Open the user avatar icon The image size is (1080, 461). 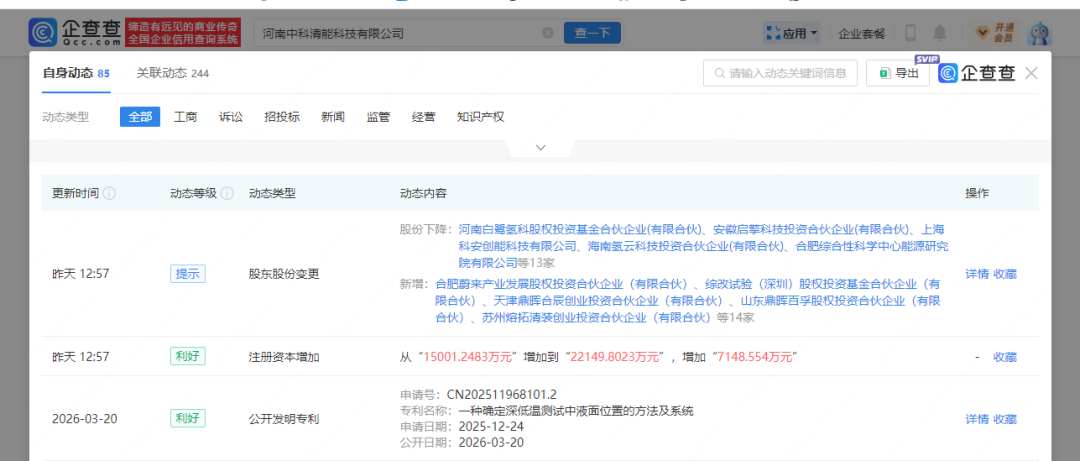pos(1039,32)
